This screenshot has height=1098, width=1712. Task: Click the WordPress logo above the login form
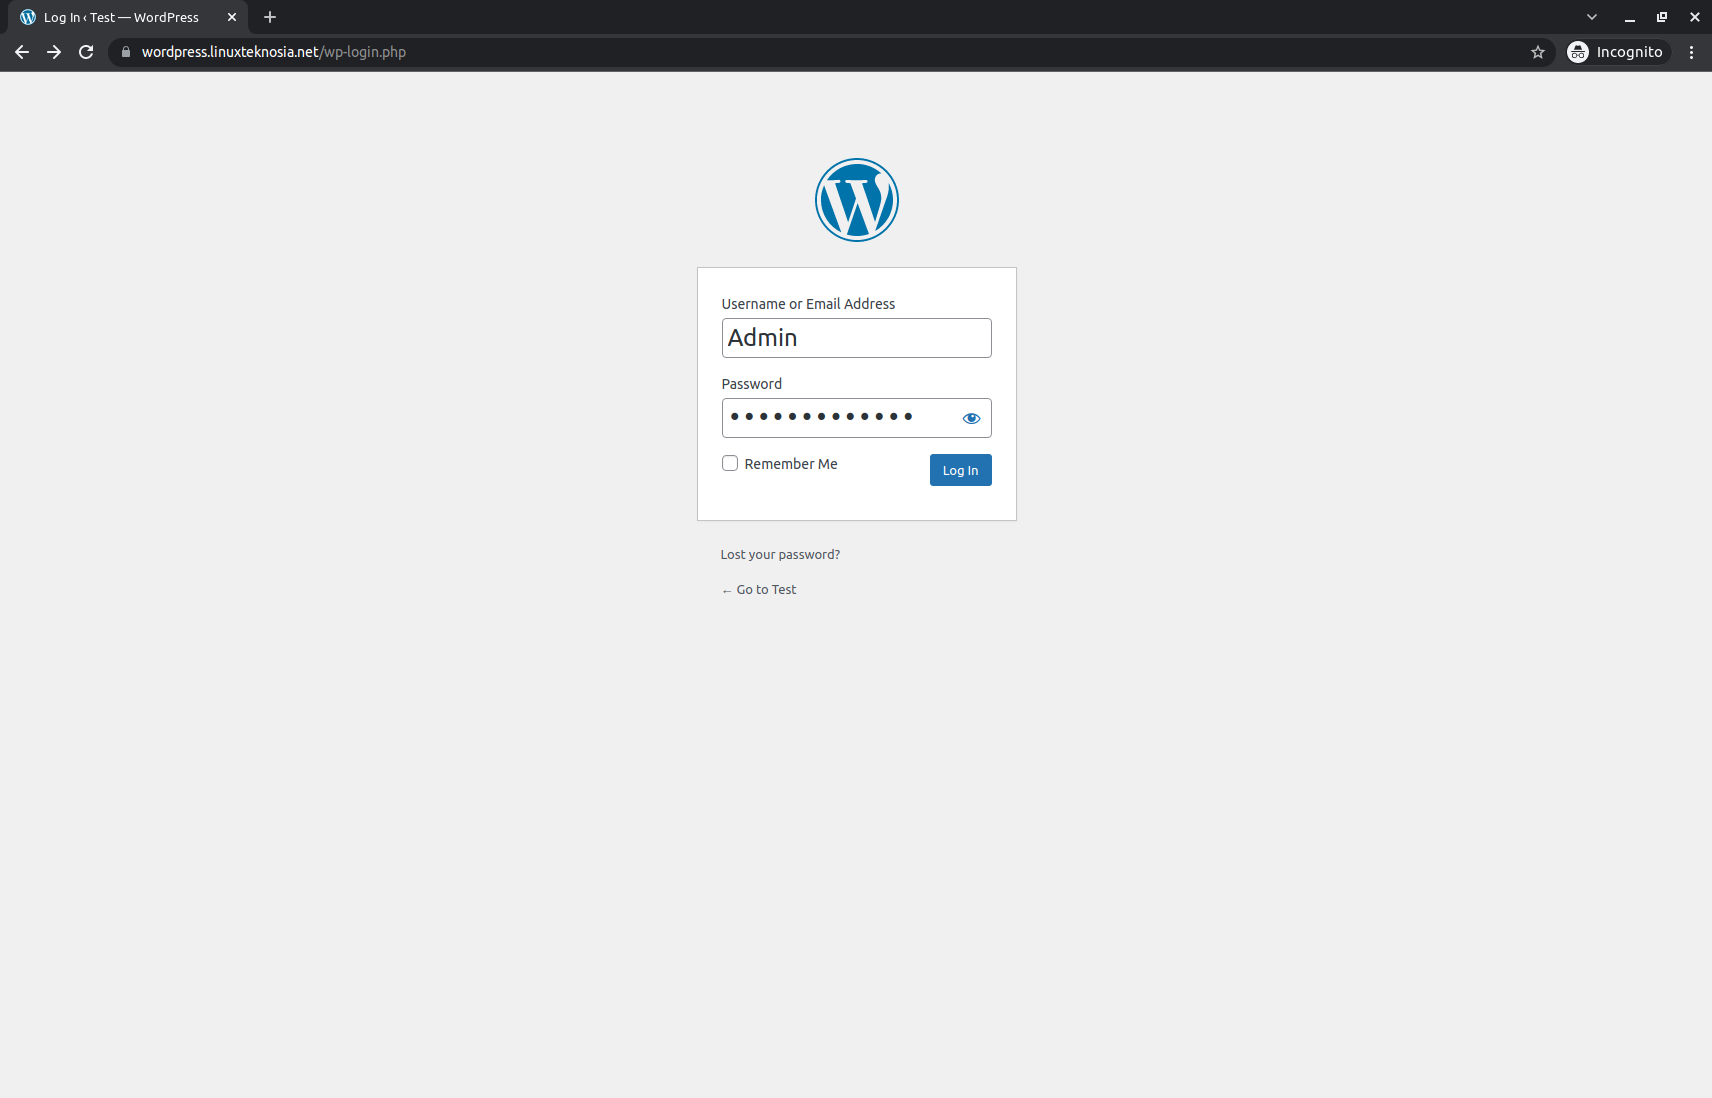(x=856, y=199)
